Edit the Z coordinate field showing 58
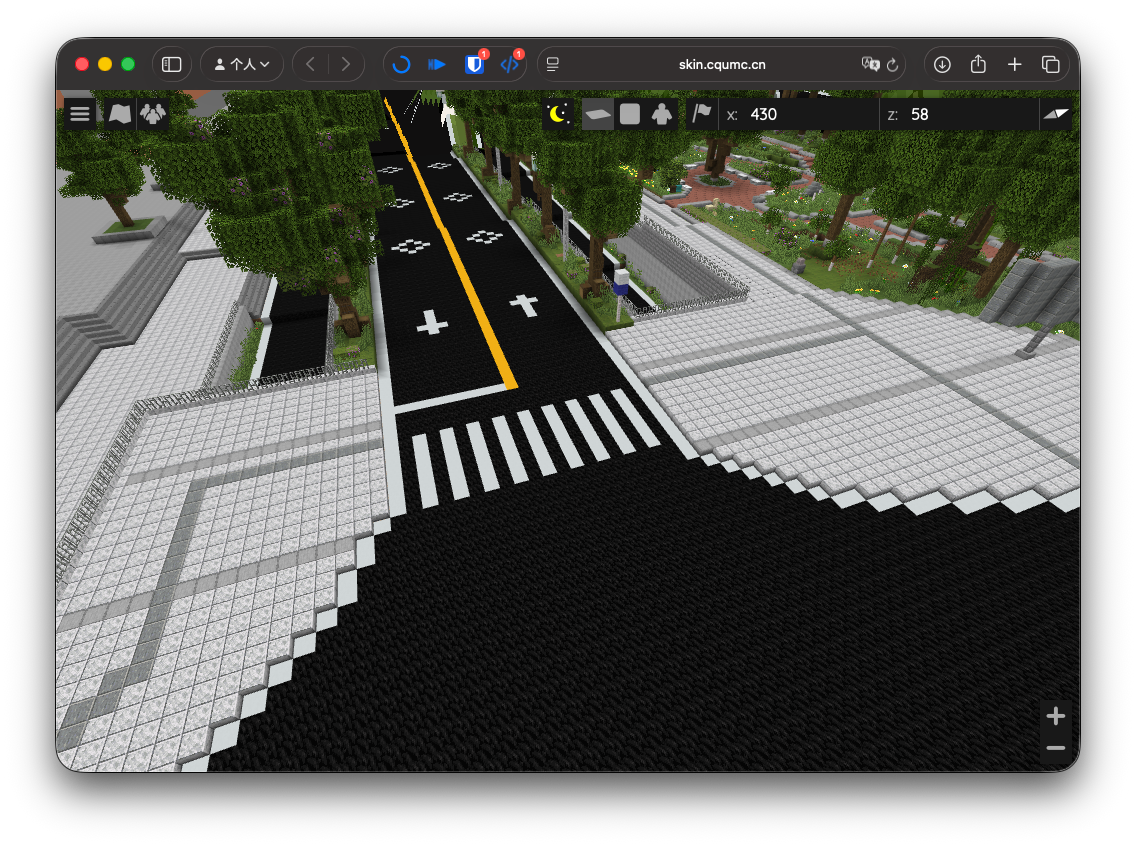1136x846 pixels. (x=959, y=114)
